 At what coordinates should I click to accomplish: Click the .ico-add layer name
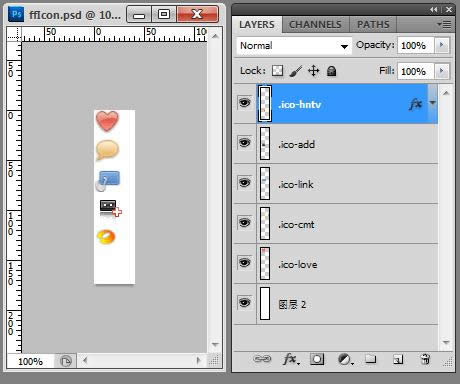point(296,145)
